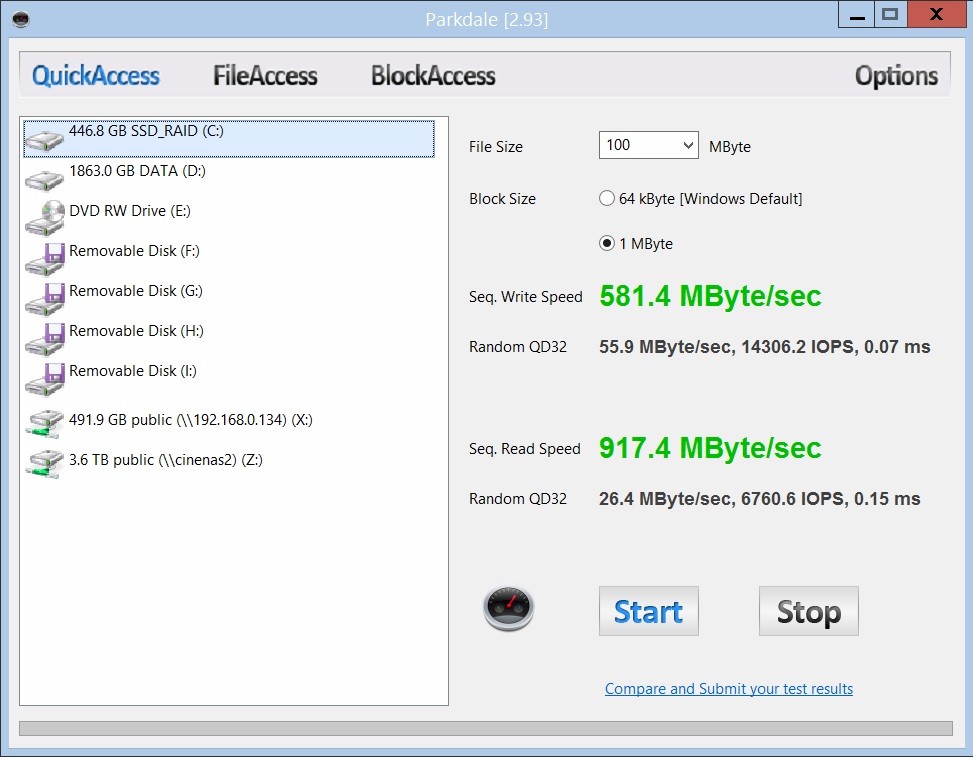Switch to the QuickAccess tab
The width and height of the screenshot is (973, 759).
coord(96,76)
